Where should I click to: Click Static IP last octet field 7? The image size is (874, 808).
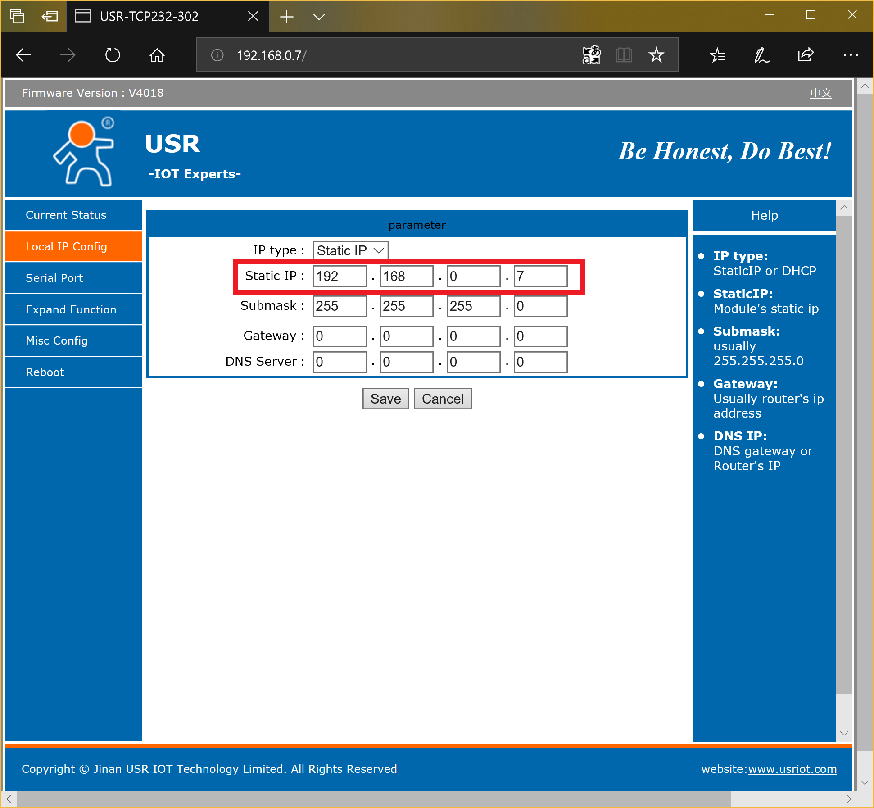540,276
